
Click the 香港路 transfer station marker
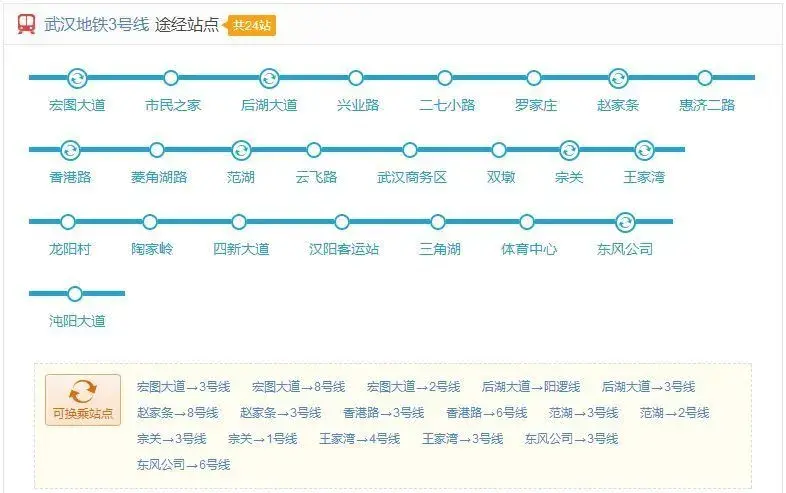[70, 150]
